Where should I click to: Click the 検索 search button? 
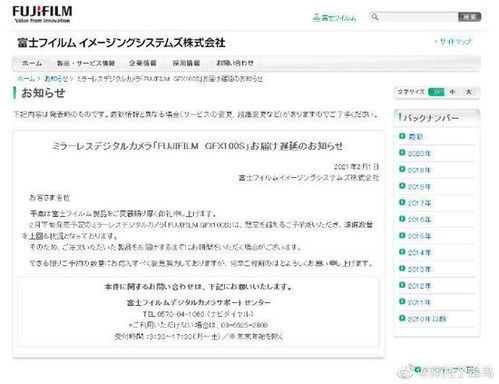click(x=469, y=17)
